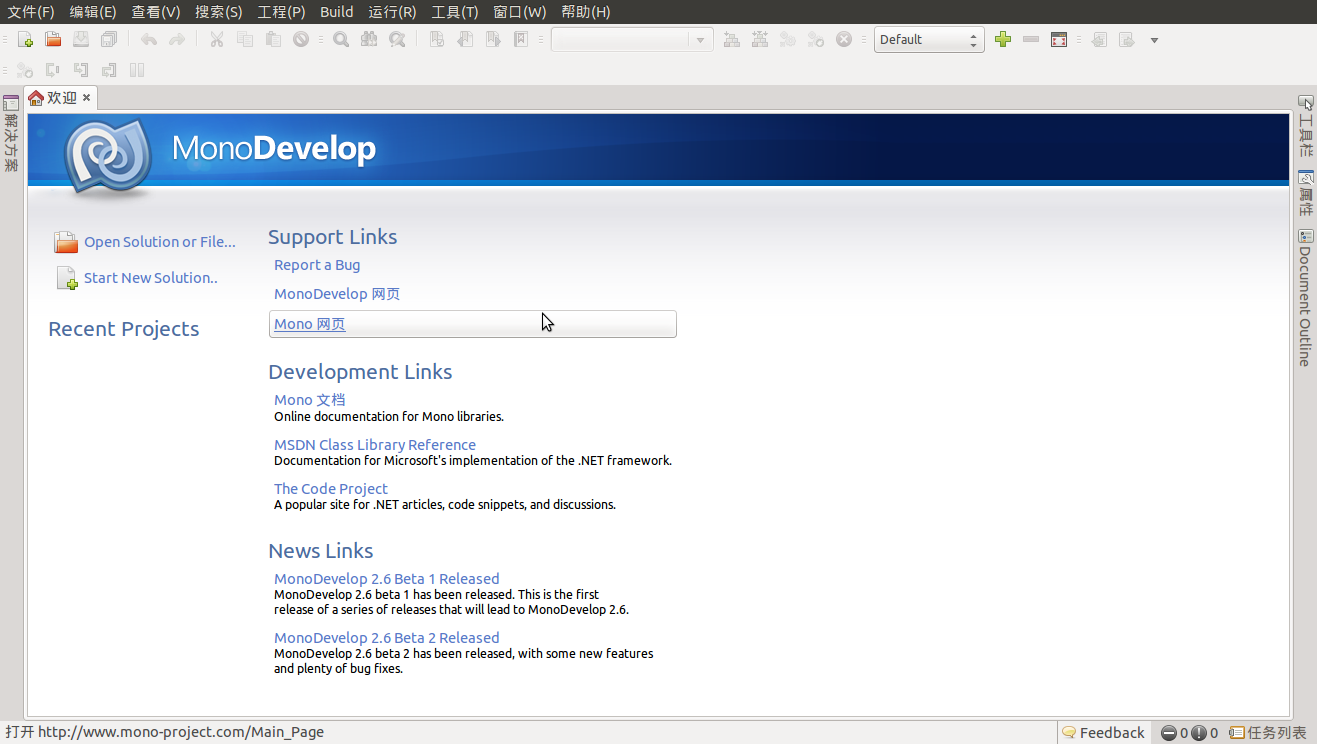This screenshot has width=1317, height=744.
Task: Click the Copy toolbar icon
Action: click(245, 40)
